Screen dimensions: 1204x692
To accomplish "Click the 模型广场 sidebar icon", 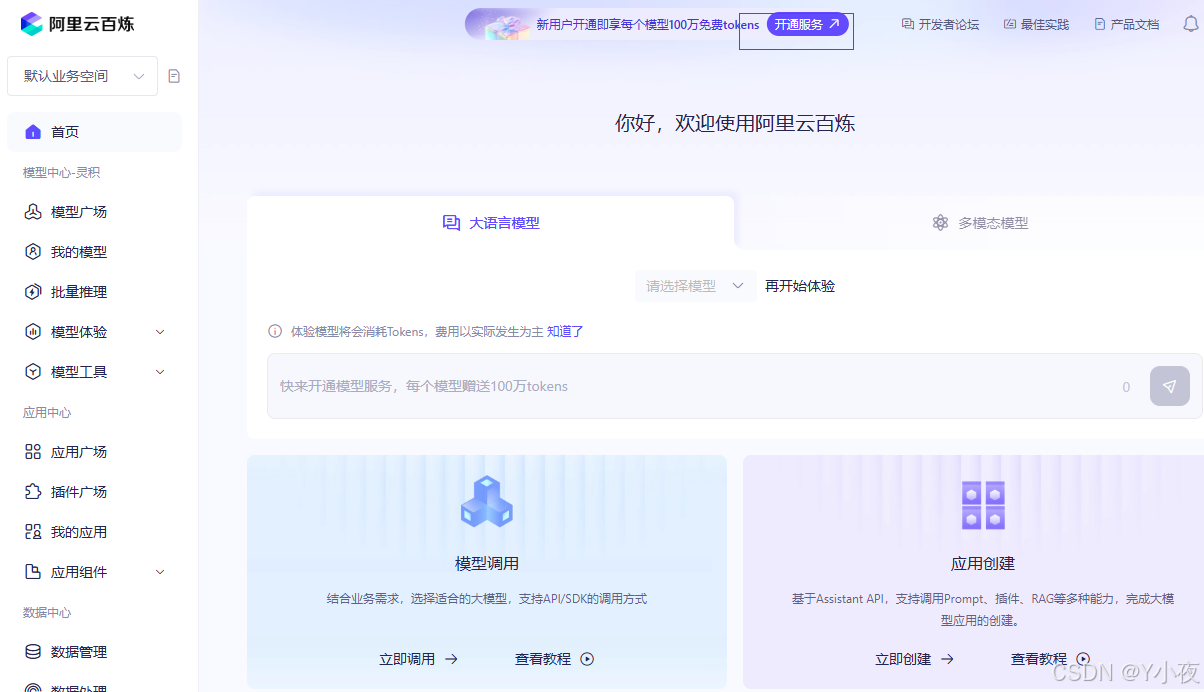I will point(33,212).
